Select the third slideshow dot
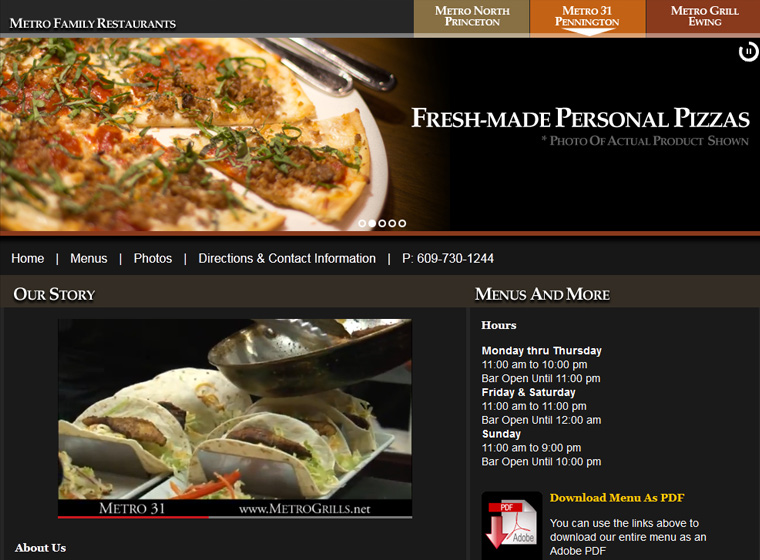The height and width of the screenshot is (560, 760). pyautogui.click(x=382, y=223)
